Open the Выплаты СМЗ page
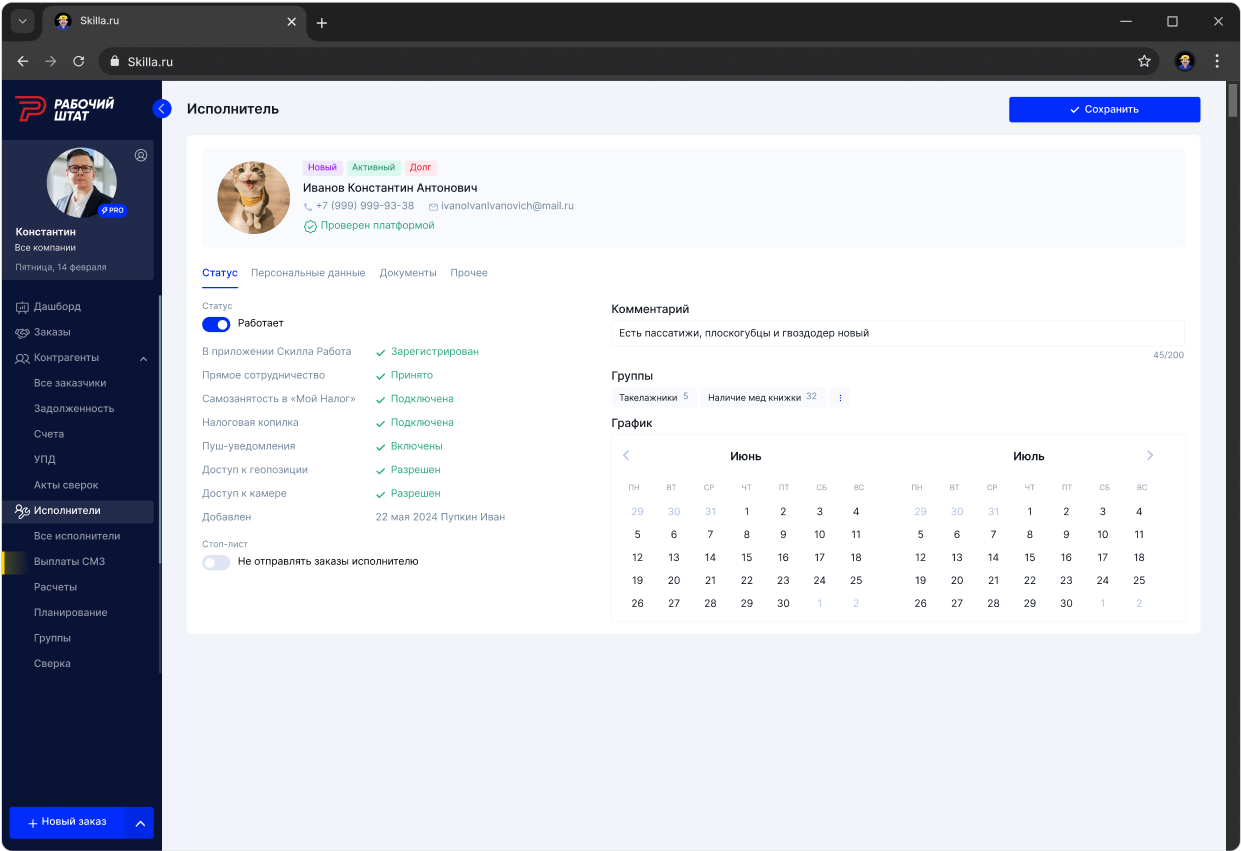Image resolution: width=1241 pixels, height=851 pixels. (69, 561)
